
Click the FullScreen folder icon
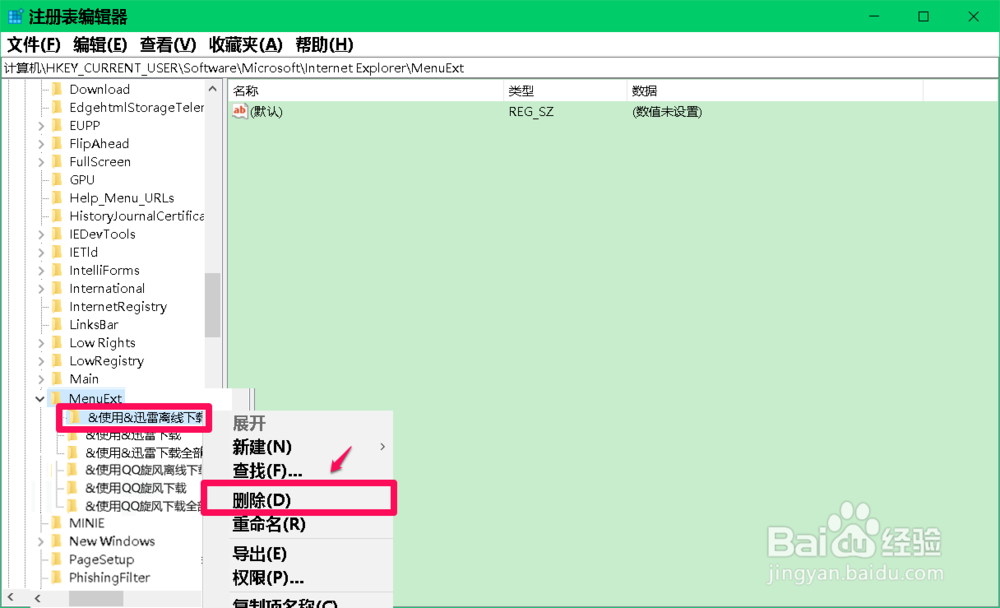coord(57,161)
